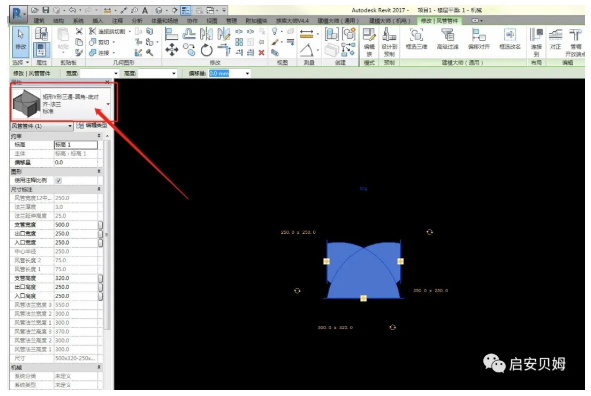The width and height of the screenshot is (591, 396).
Task: Click the red X Delete tool
Action: [x=261, y=53]
